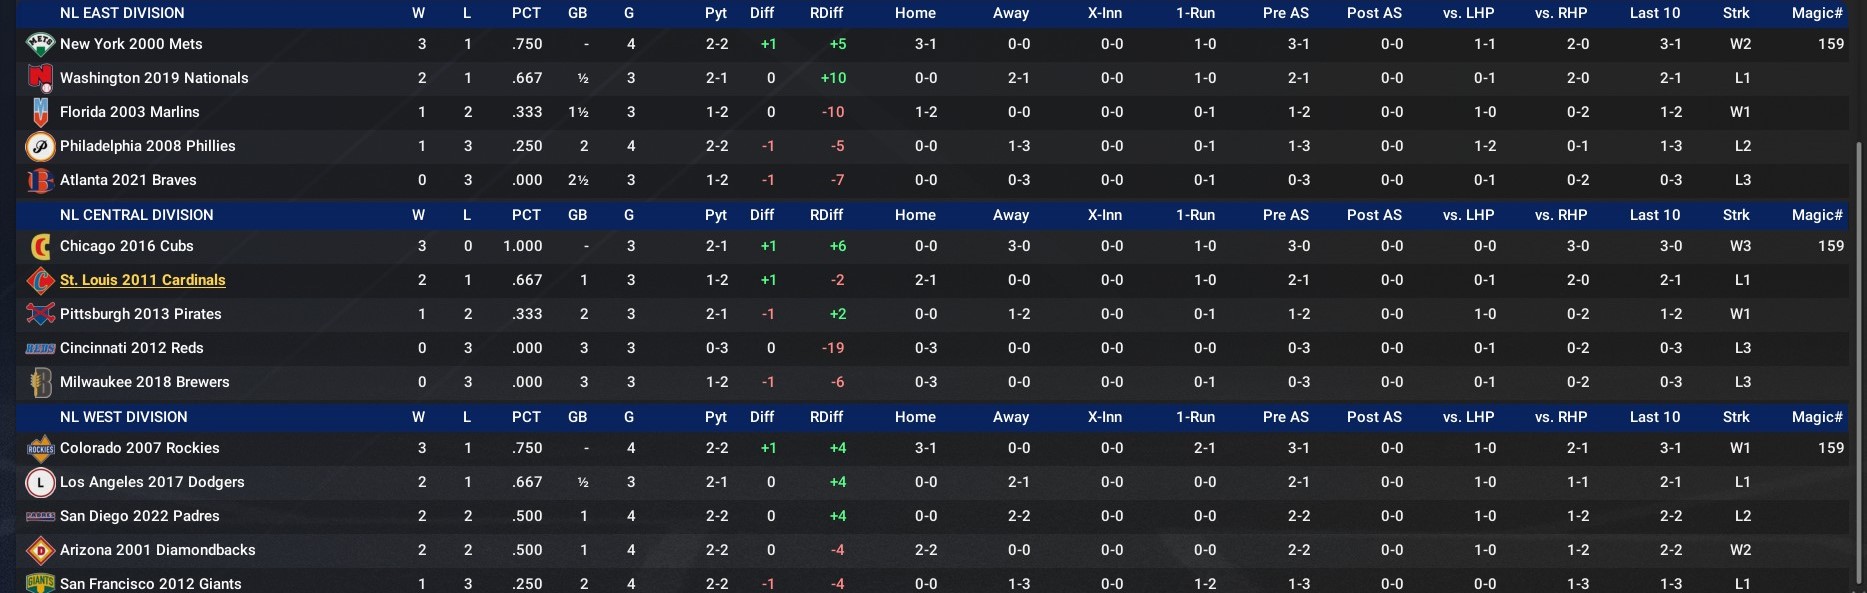Click the Los Angeles 2017 Dodgers logo
Viewport: 1867px width, 593px height.
(x=40, y=482)
